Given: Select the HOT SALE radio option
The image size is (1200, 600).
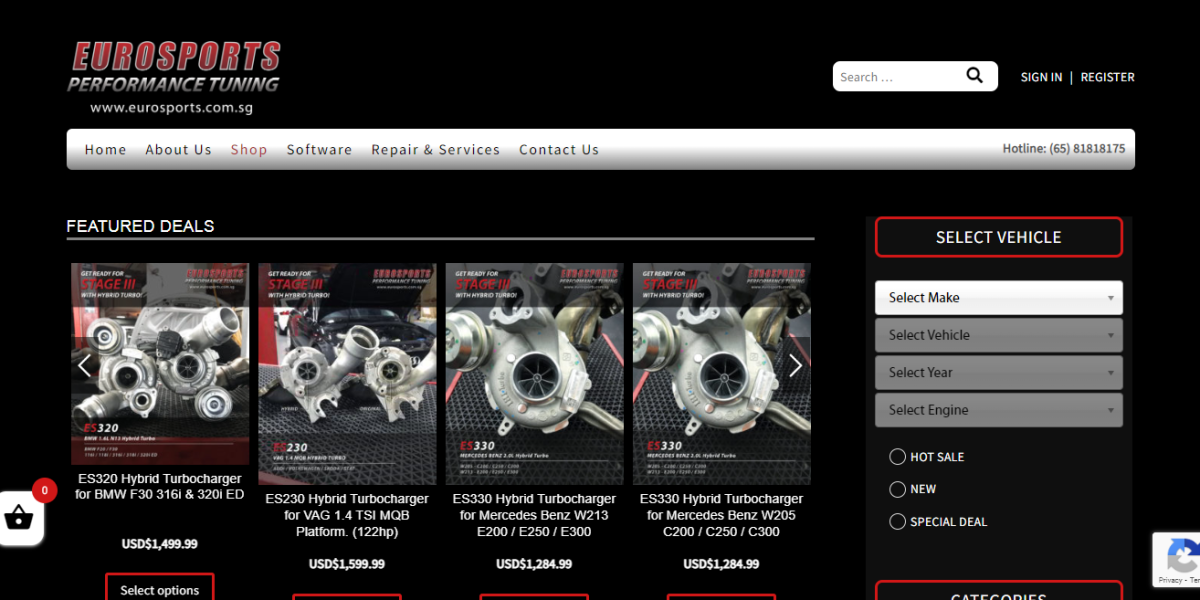Looking at the screenshot, I should [x=897, y=457].
